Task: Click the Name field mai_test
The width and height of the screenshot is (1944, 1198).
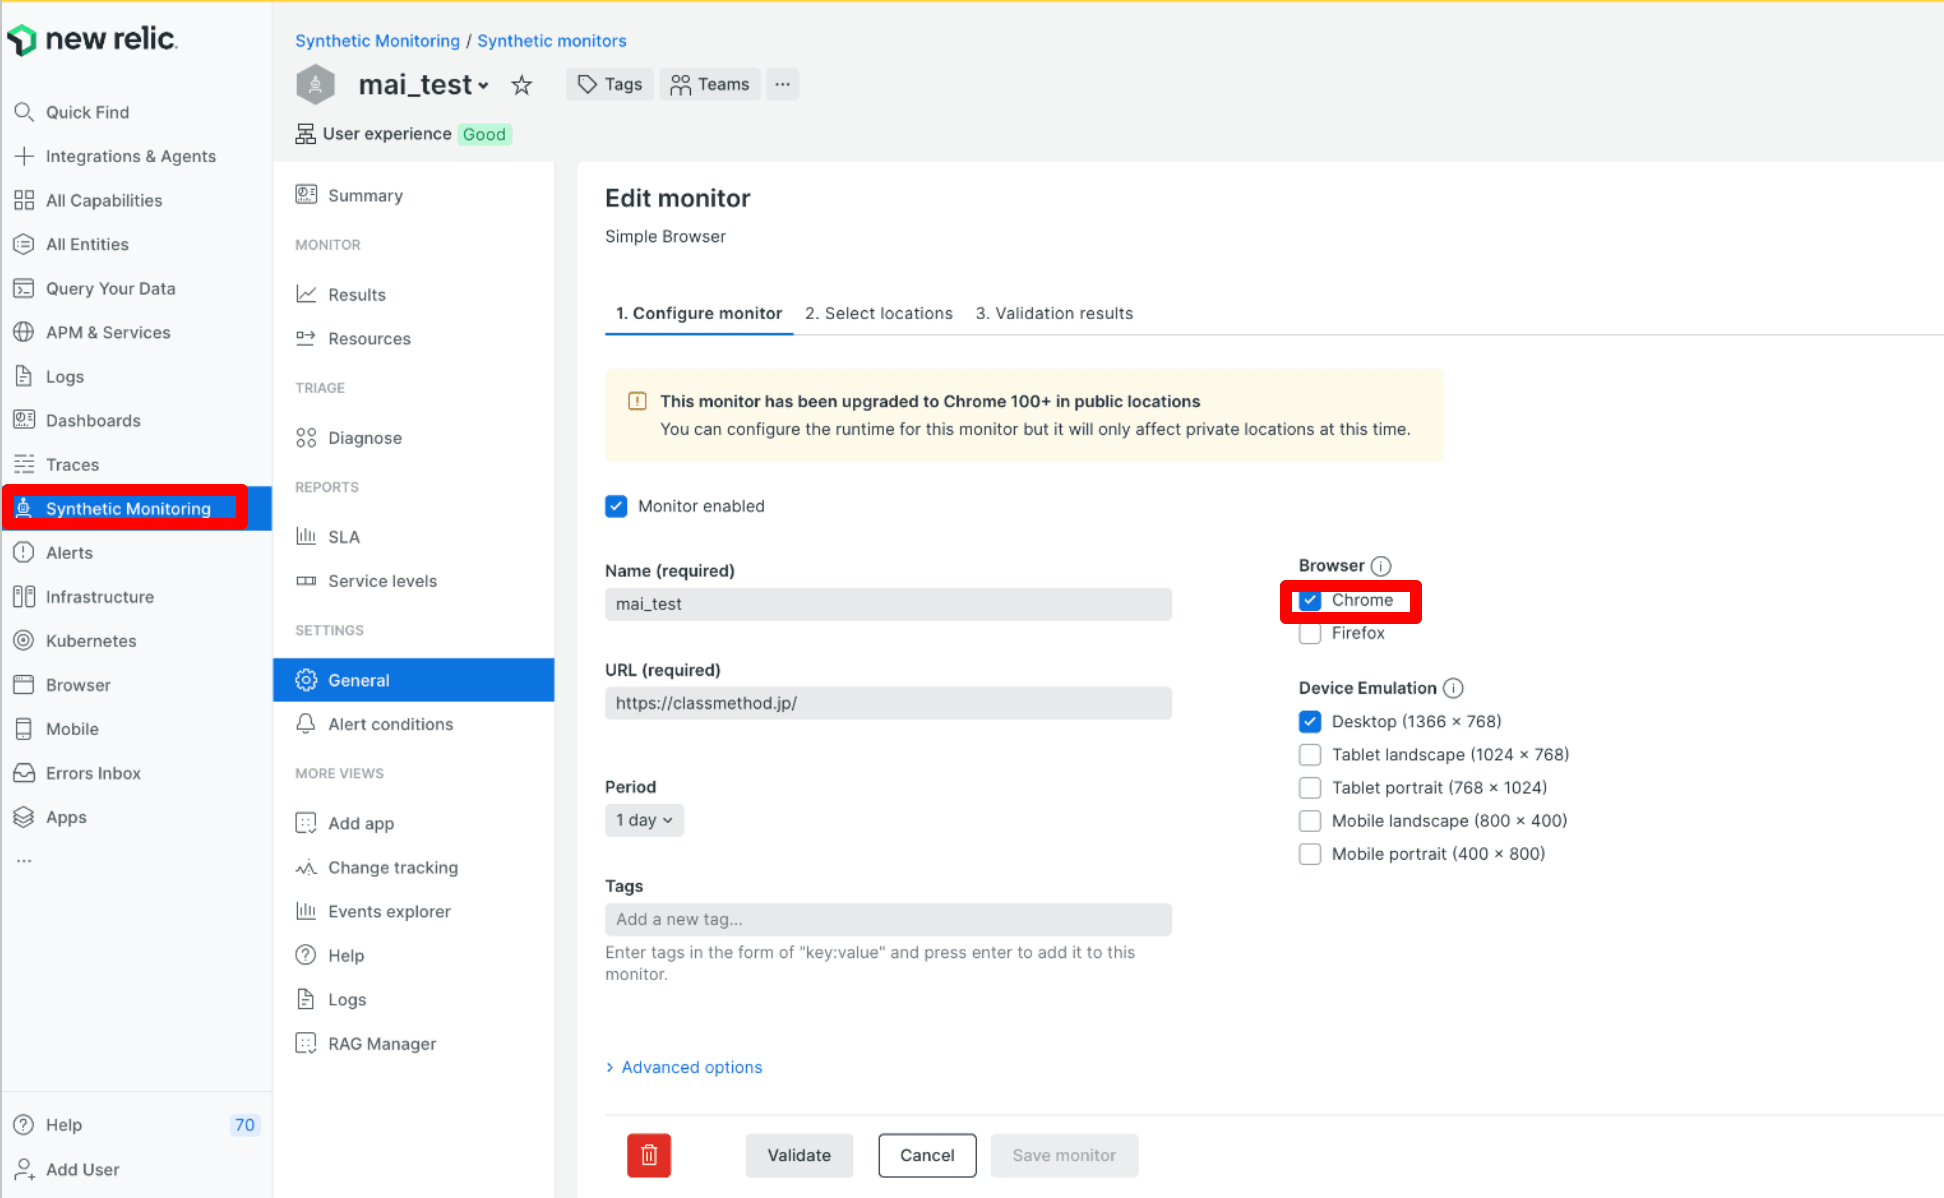Action: click(888, 604)
